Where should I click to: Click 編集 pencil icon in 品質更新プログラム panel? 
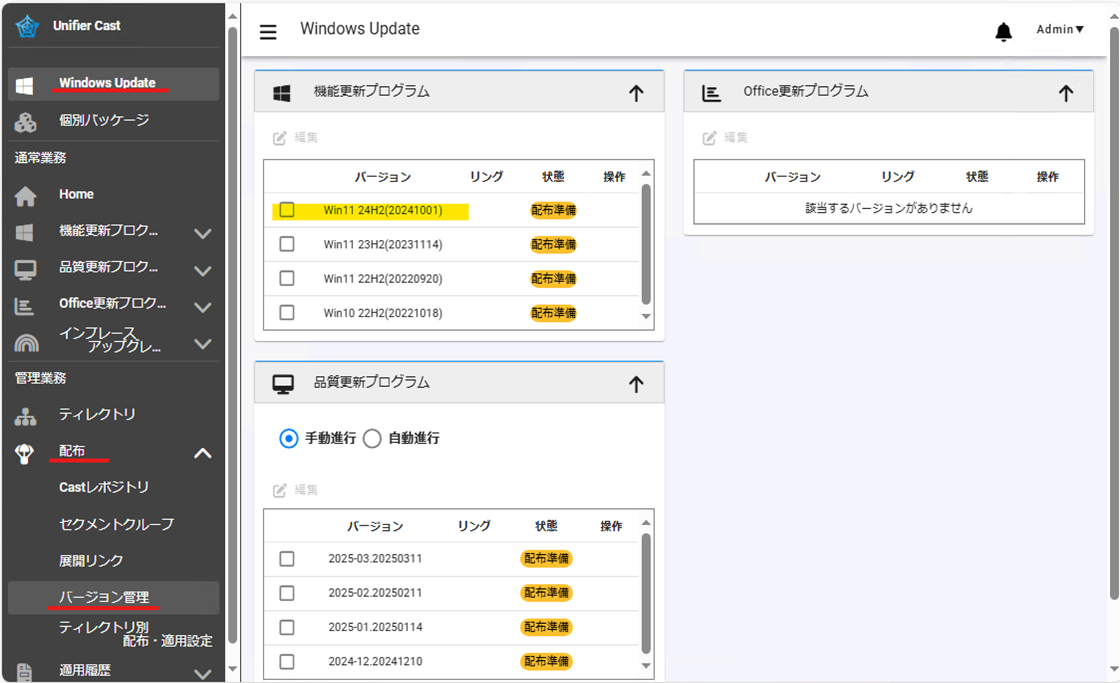point(280,490)
